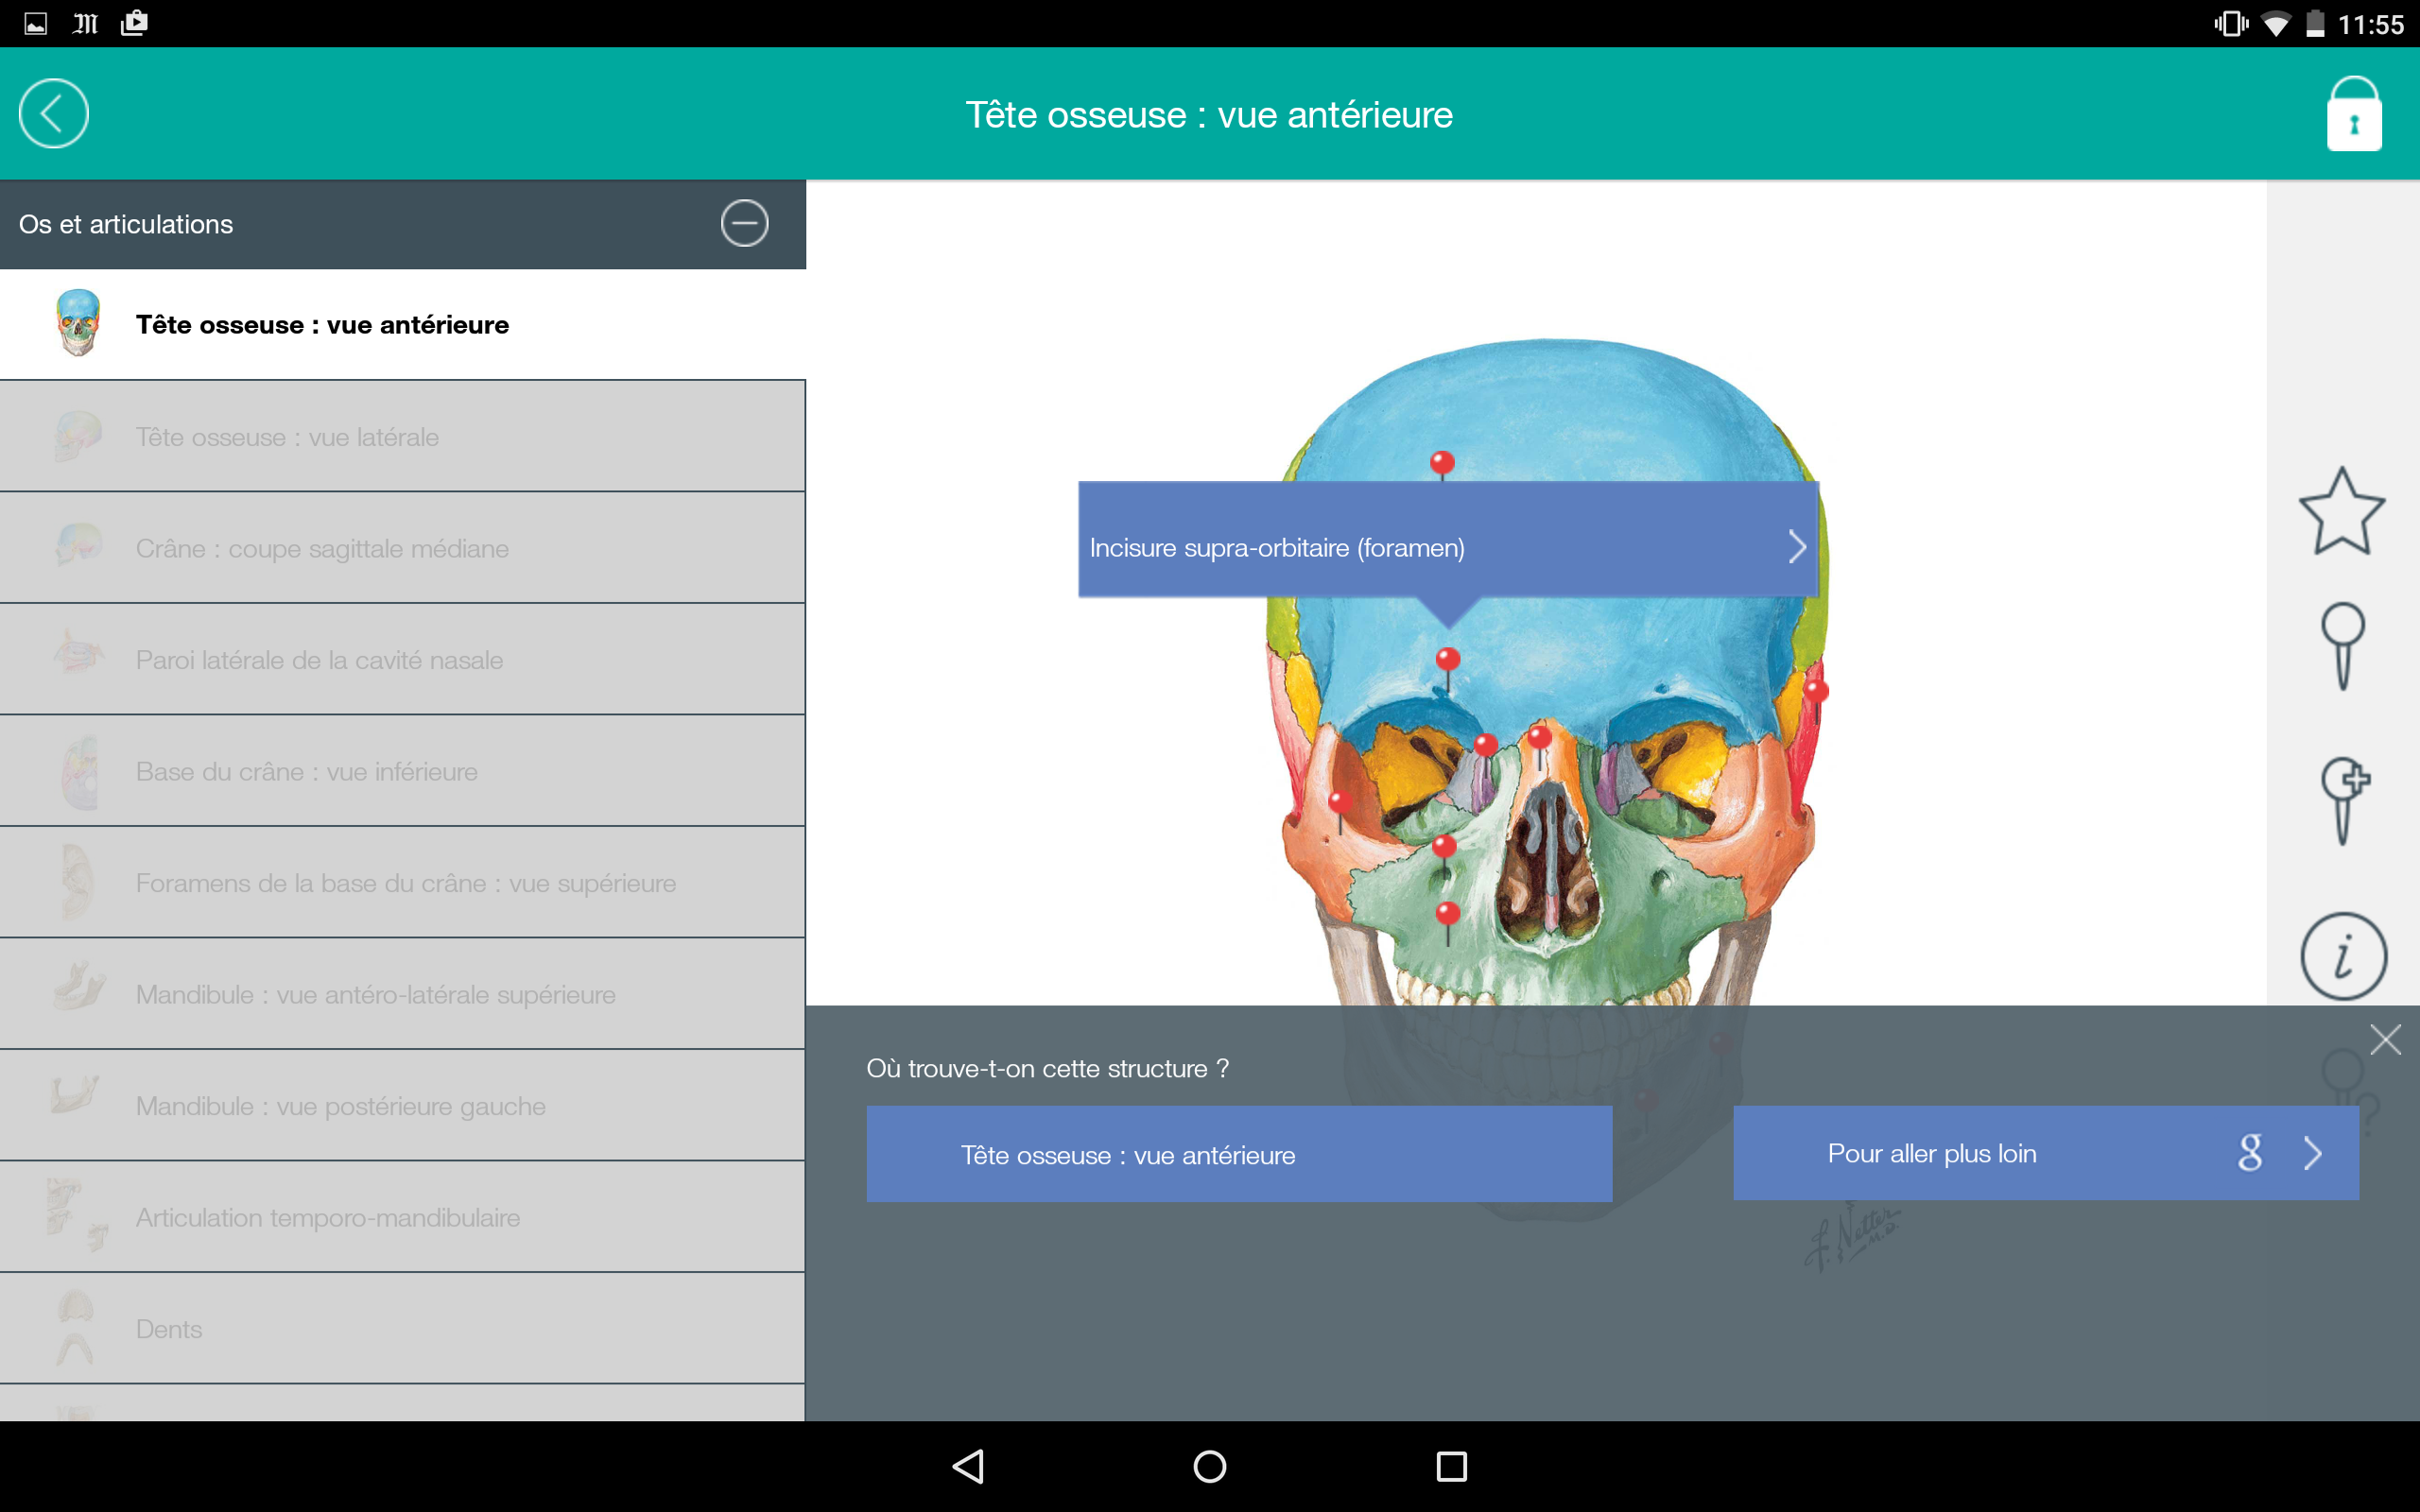
Task: Open Base du crâne : vue inférieure
Action: [x=402, y=771]
